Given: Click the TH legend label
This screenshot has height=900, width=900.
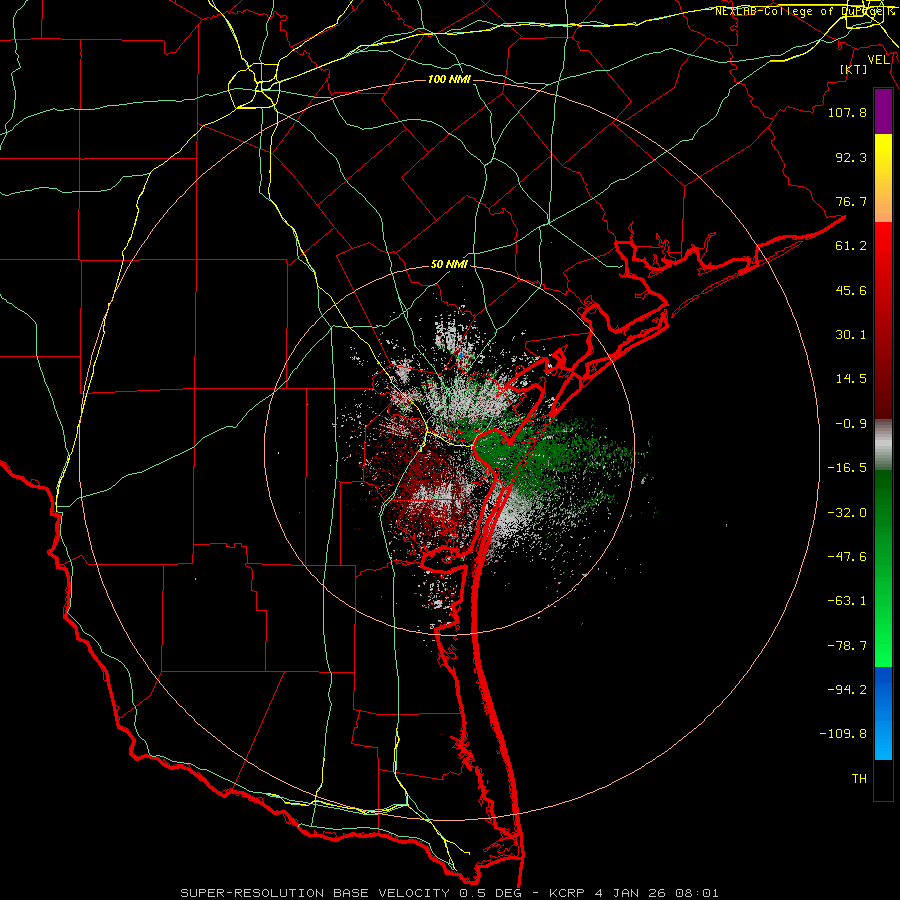Looking at the screenshot, I should [x=859, y=779].
